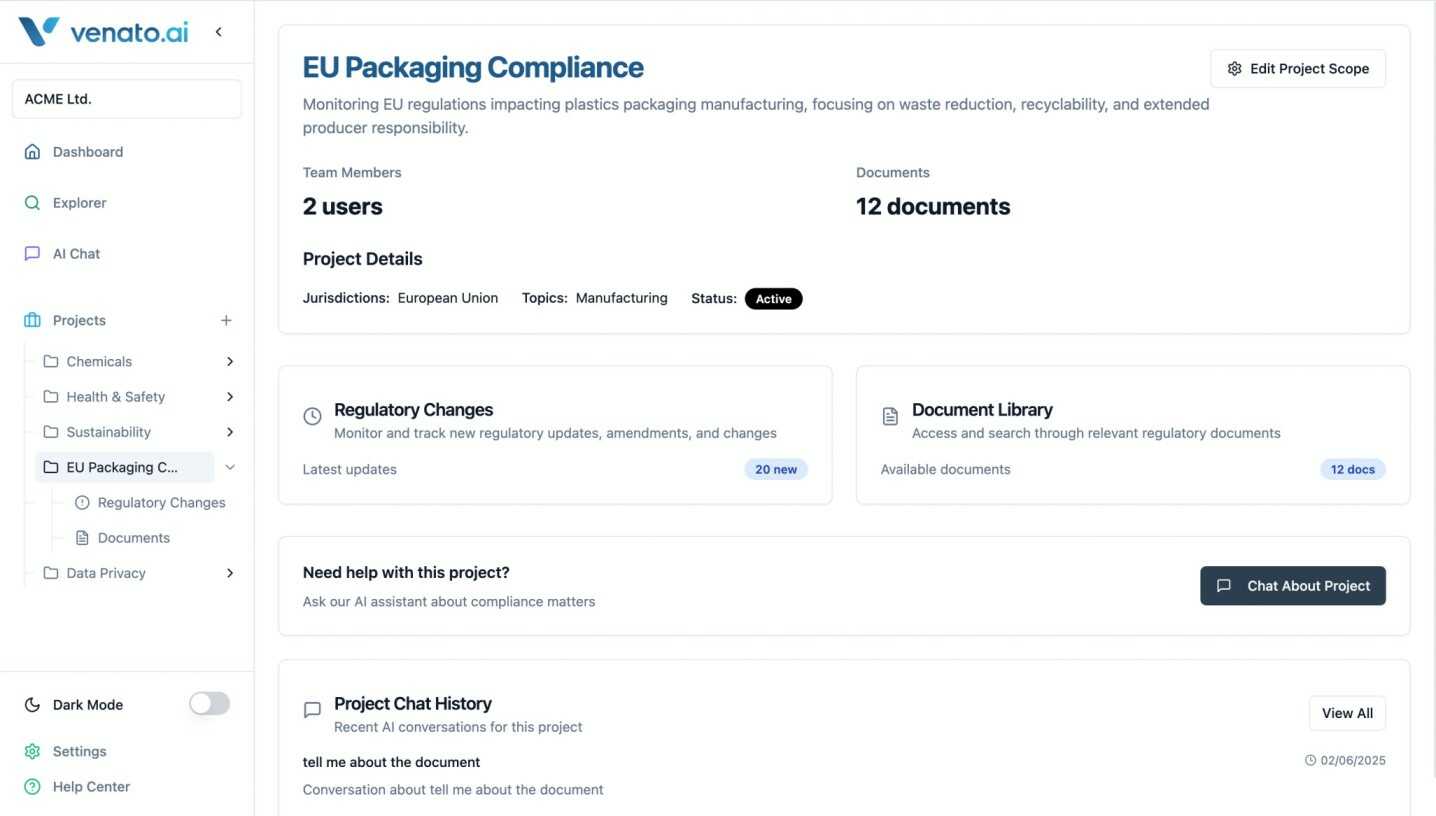The width and height of the screenshot is (1436, 816).
Task: Toggle the Dark Mode switch
Action: click(209, 704)
